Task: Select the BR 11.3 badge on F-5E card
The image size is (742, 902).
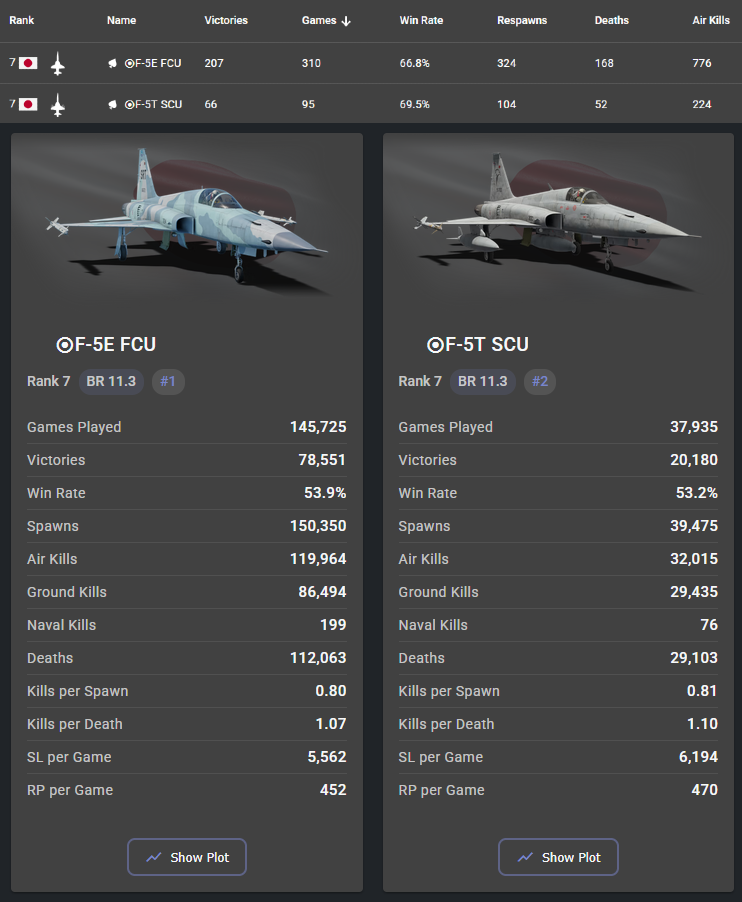Action: click(111, 381)
